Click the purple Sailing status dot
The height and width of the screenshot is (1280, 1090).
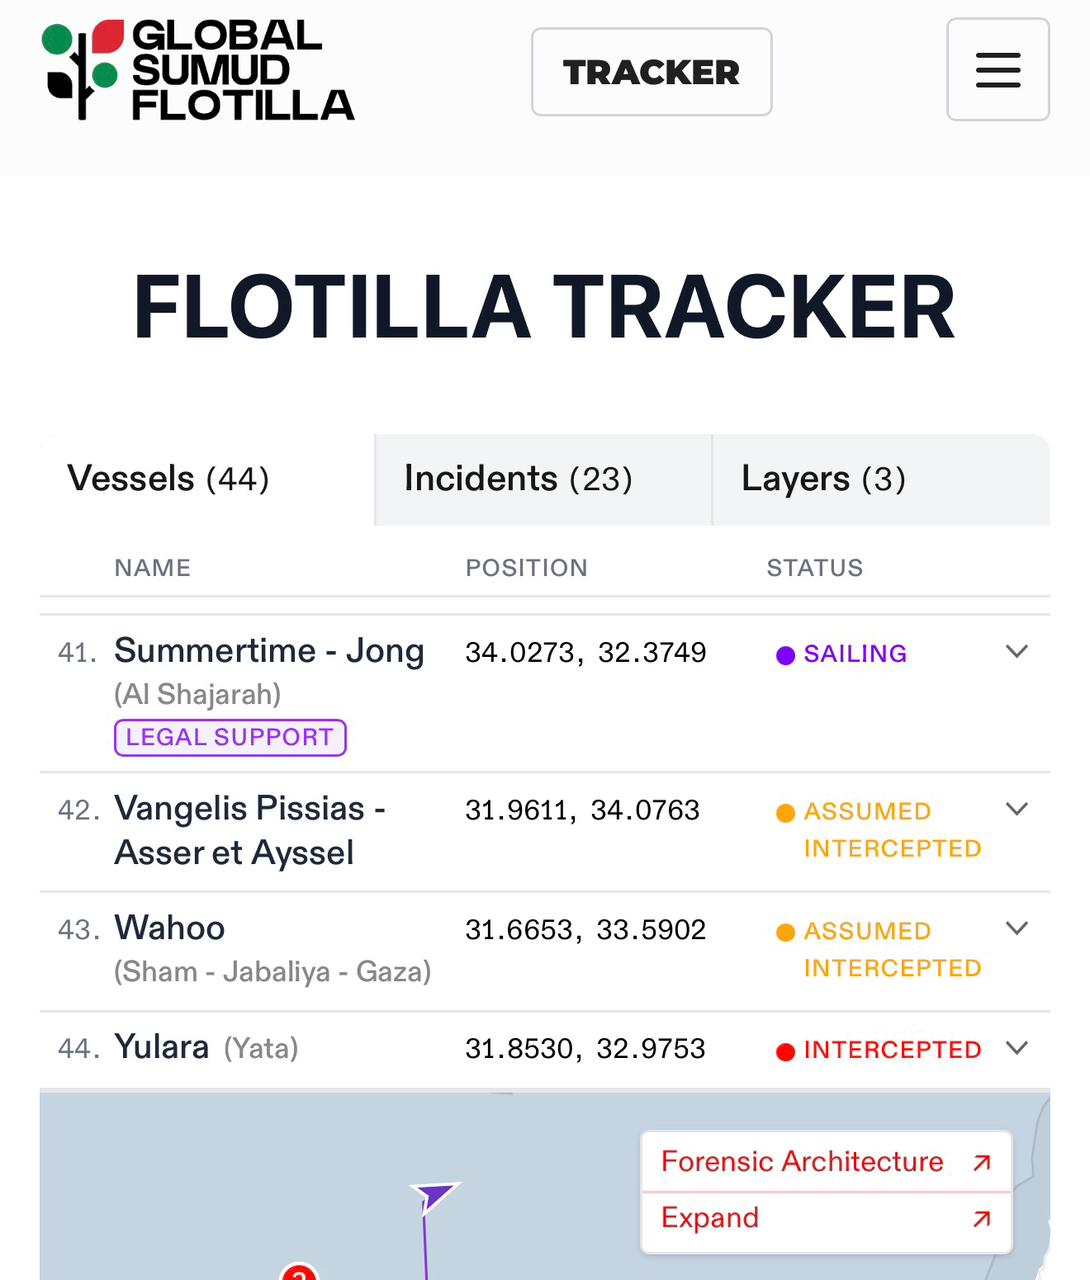click(x=786, y=655)
